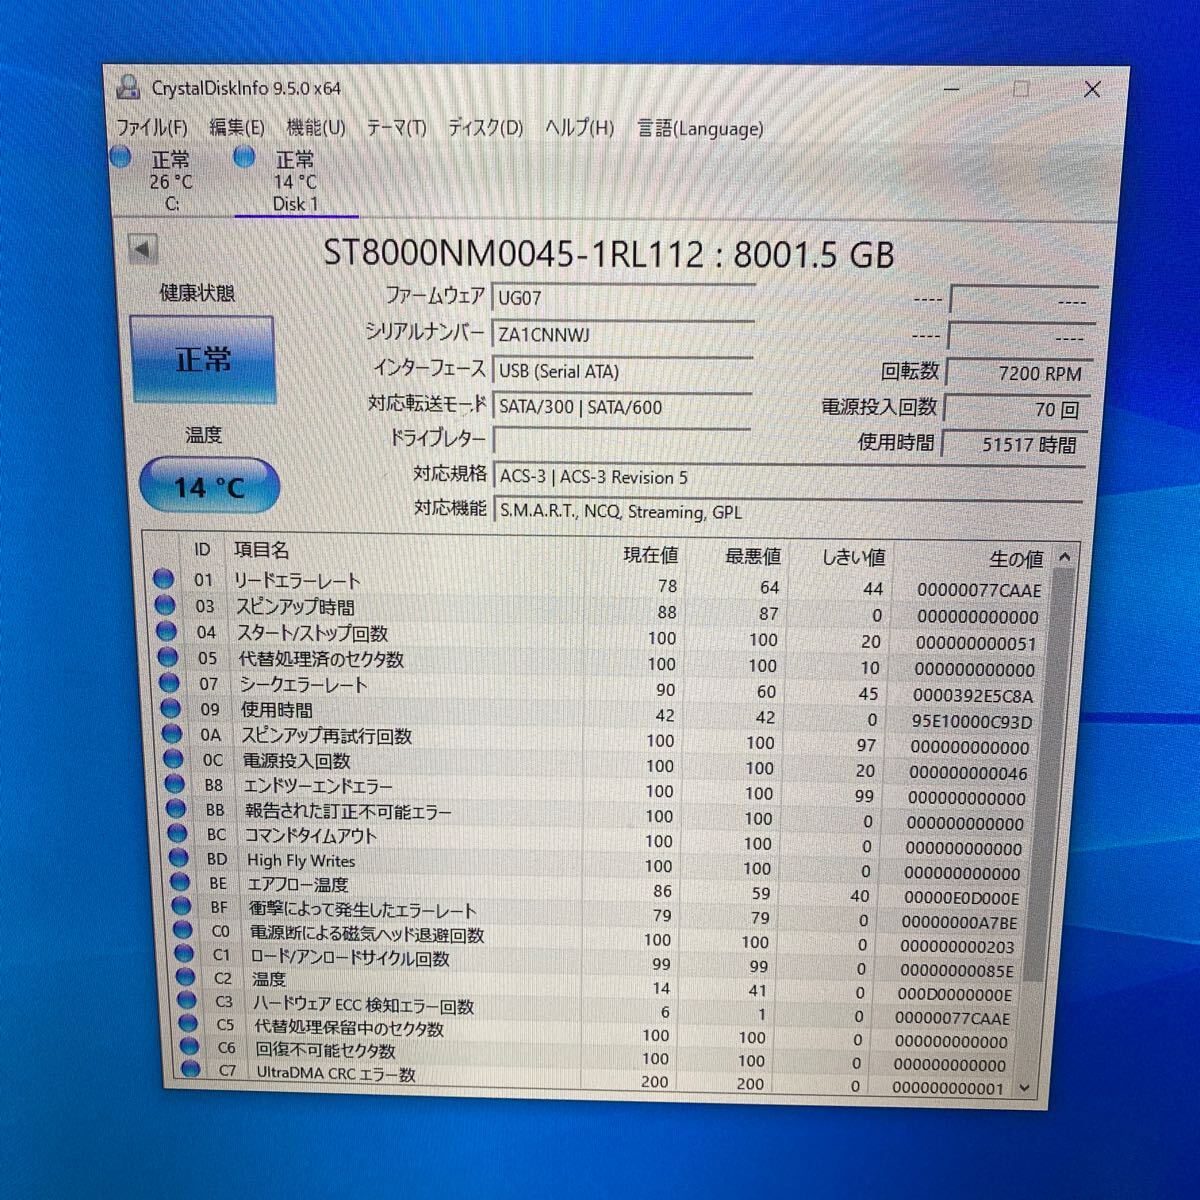Open the 機能(U) menu
The width and height of the screenshot is (1200, 1200).
coord(316,127)
